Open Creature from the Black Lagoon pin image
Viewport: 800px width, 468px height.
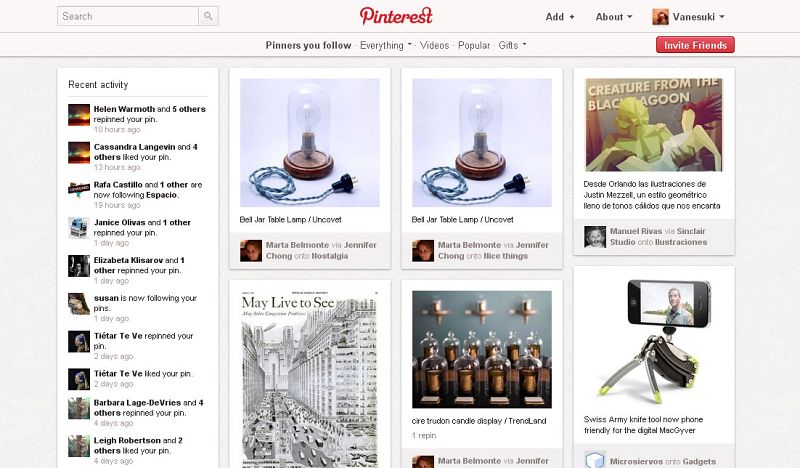tap(654, 125)
